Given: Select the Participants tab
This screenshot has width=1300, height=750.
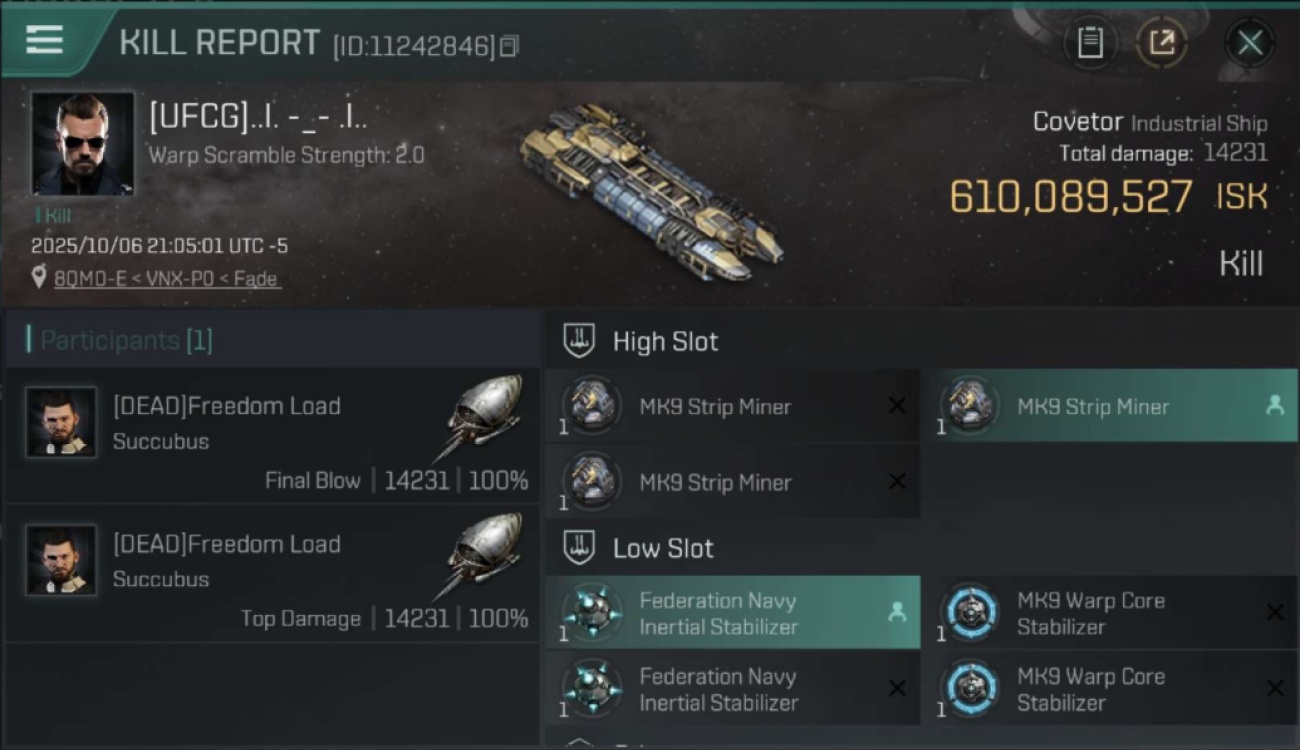Looking at the screenshot, I should point(120,340).
